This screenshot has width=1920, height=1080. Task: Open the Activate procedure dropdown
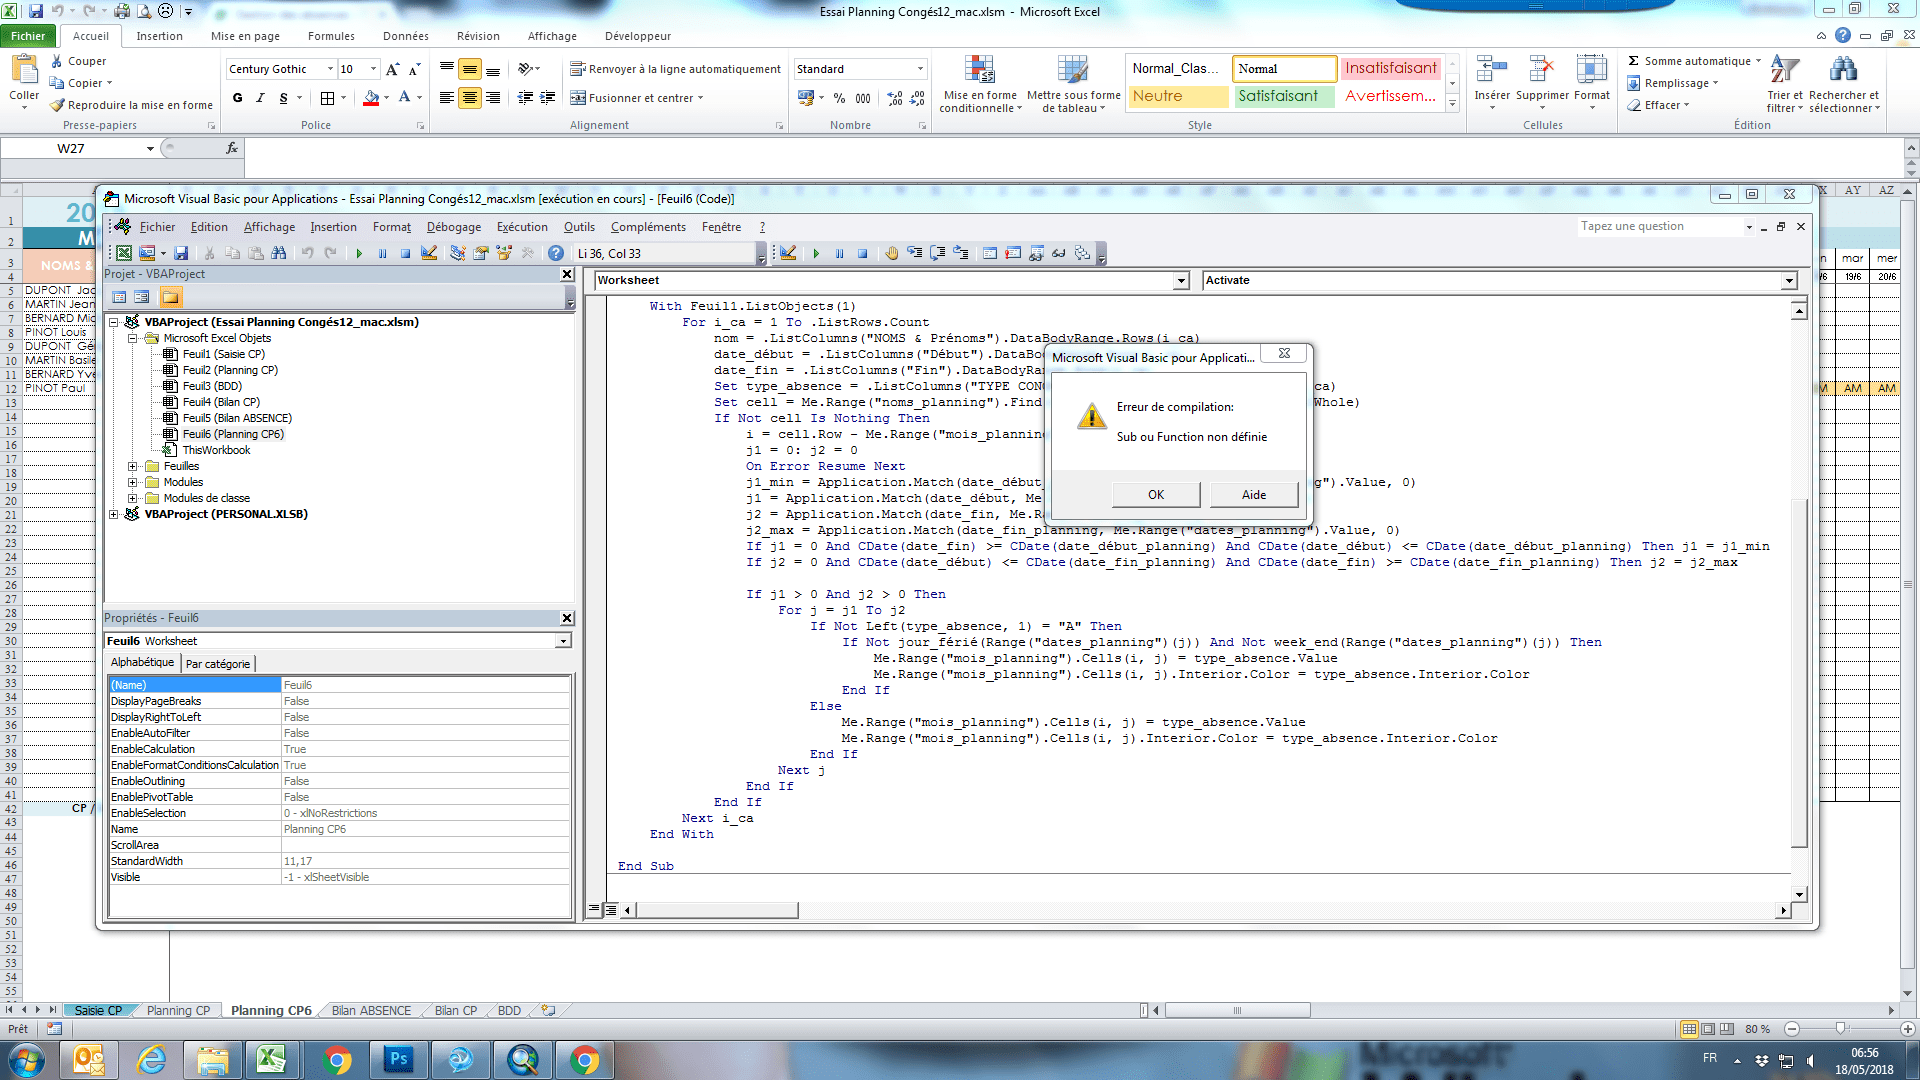(x=1789, y=281)
